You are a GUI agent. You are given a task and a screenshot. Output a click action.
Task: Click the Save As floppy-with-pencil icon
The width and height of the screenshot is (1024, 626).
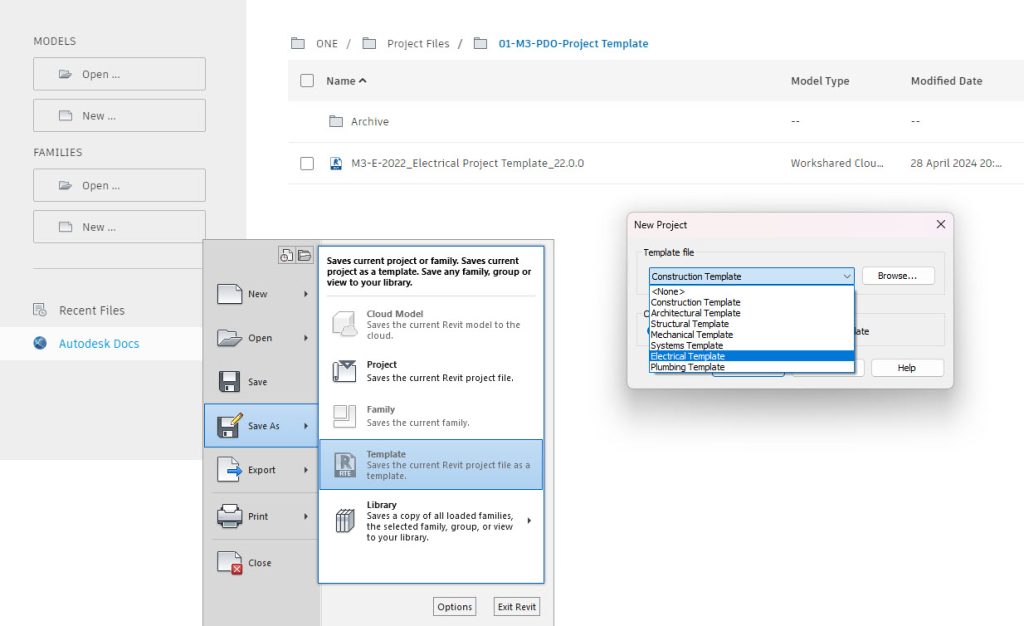pos(229,425)
